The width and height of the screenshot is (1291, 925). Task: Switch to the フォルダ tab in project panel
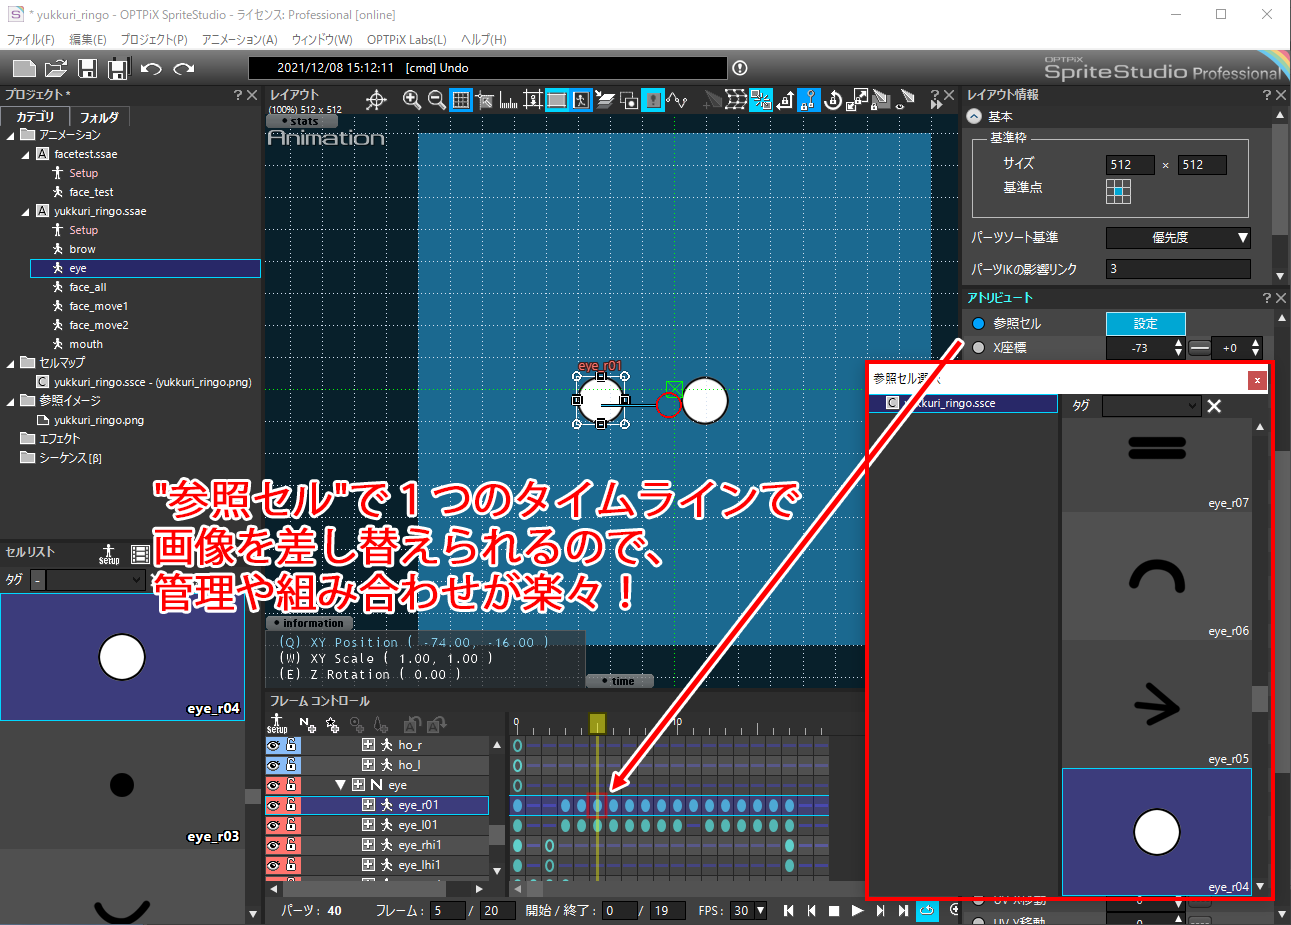coord(99,117)
